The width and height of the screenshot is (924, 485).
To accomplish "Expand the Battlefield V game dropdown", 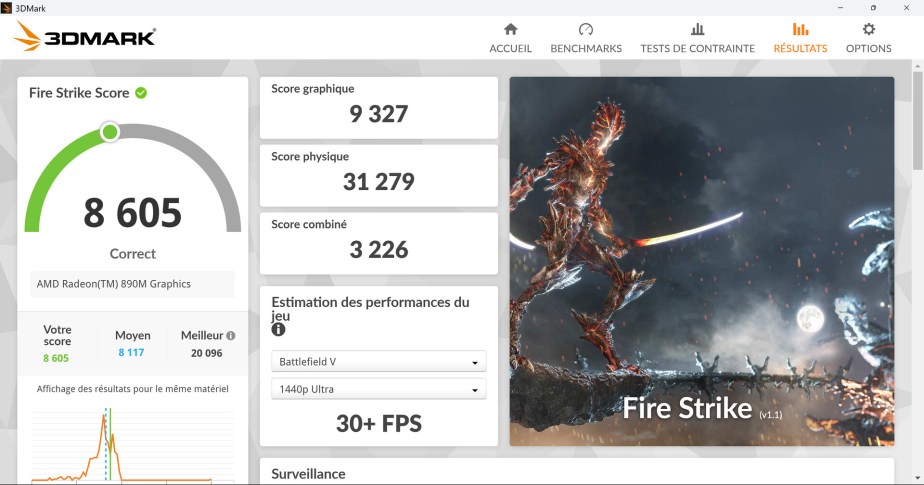I will click(x=378, y=362).
